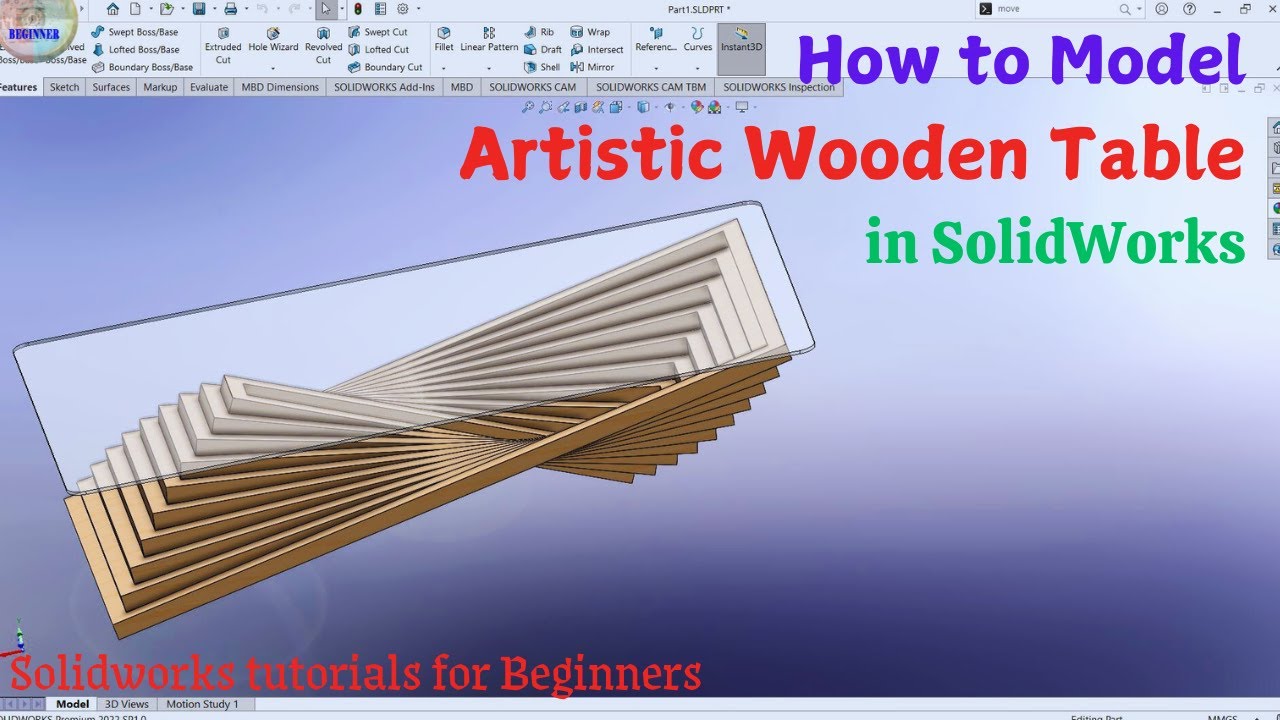Click the Wrap feature tool

coord(590,32)
